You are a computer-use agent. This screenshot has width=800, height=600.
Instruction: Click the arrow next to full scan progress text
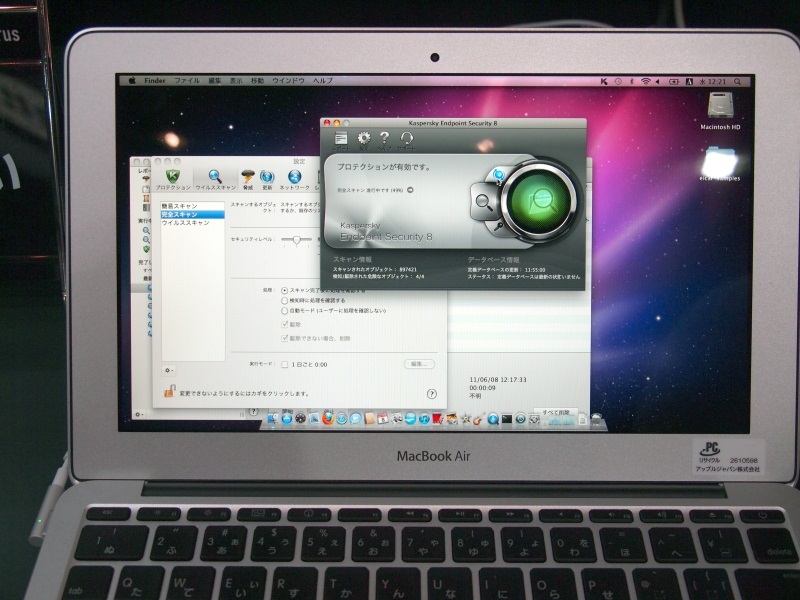coord(410,190)
